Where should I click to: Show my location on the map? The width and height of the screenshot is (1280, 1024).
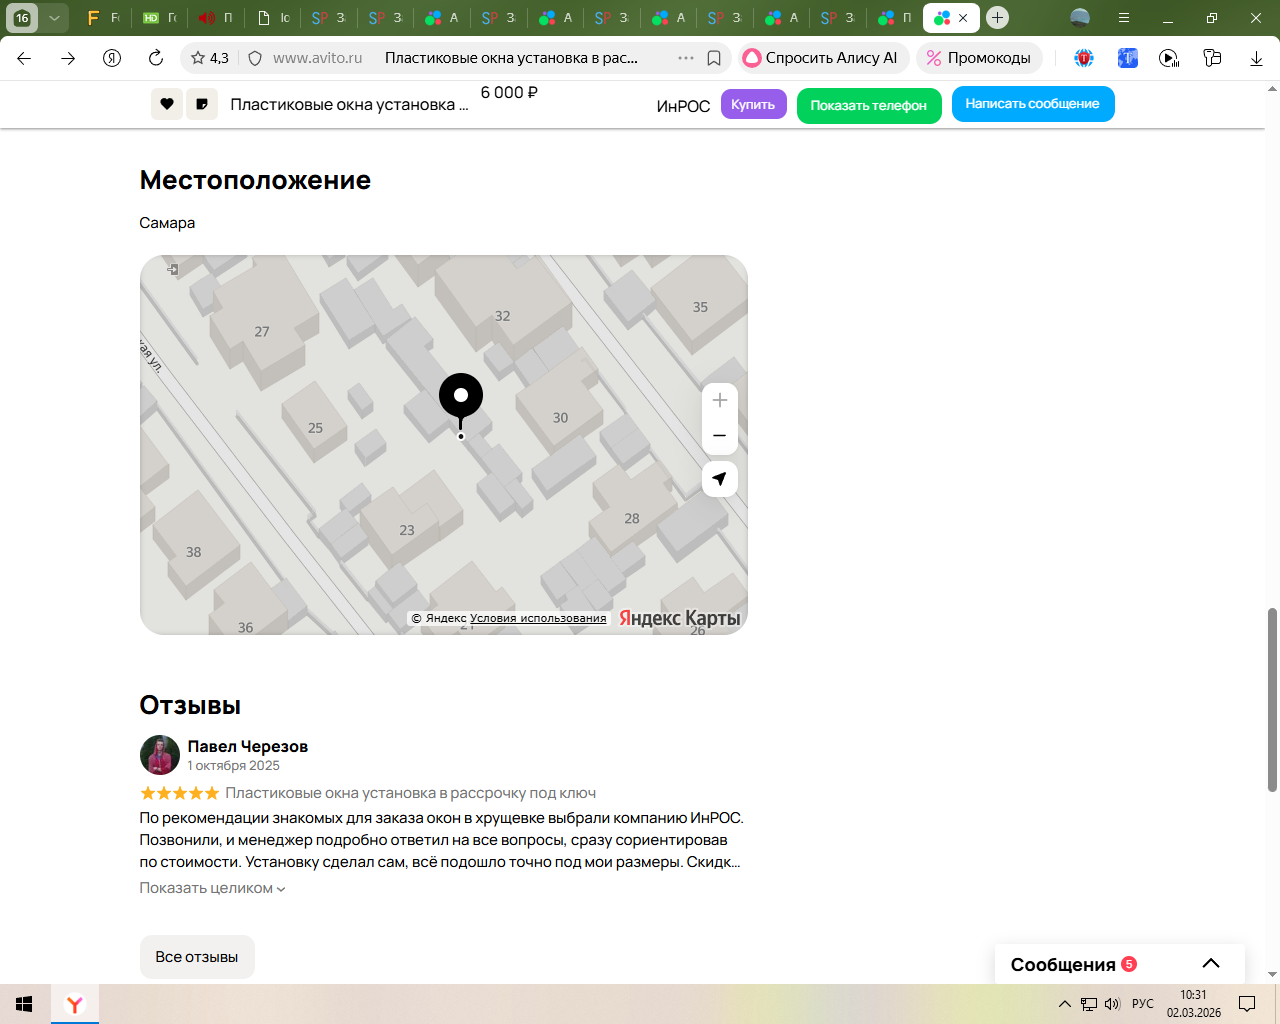pos(720,479)
